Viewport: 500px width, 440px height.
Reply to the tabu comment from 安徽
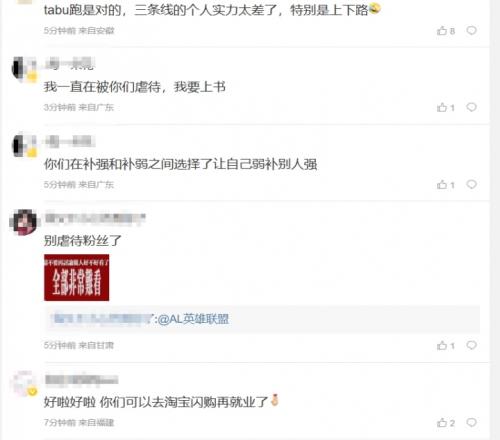pyautogui.click(x=471, y=30)
